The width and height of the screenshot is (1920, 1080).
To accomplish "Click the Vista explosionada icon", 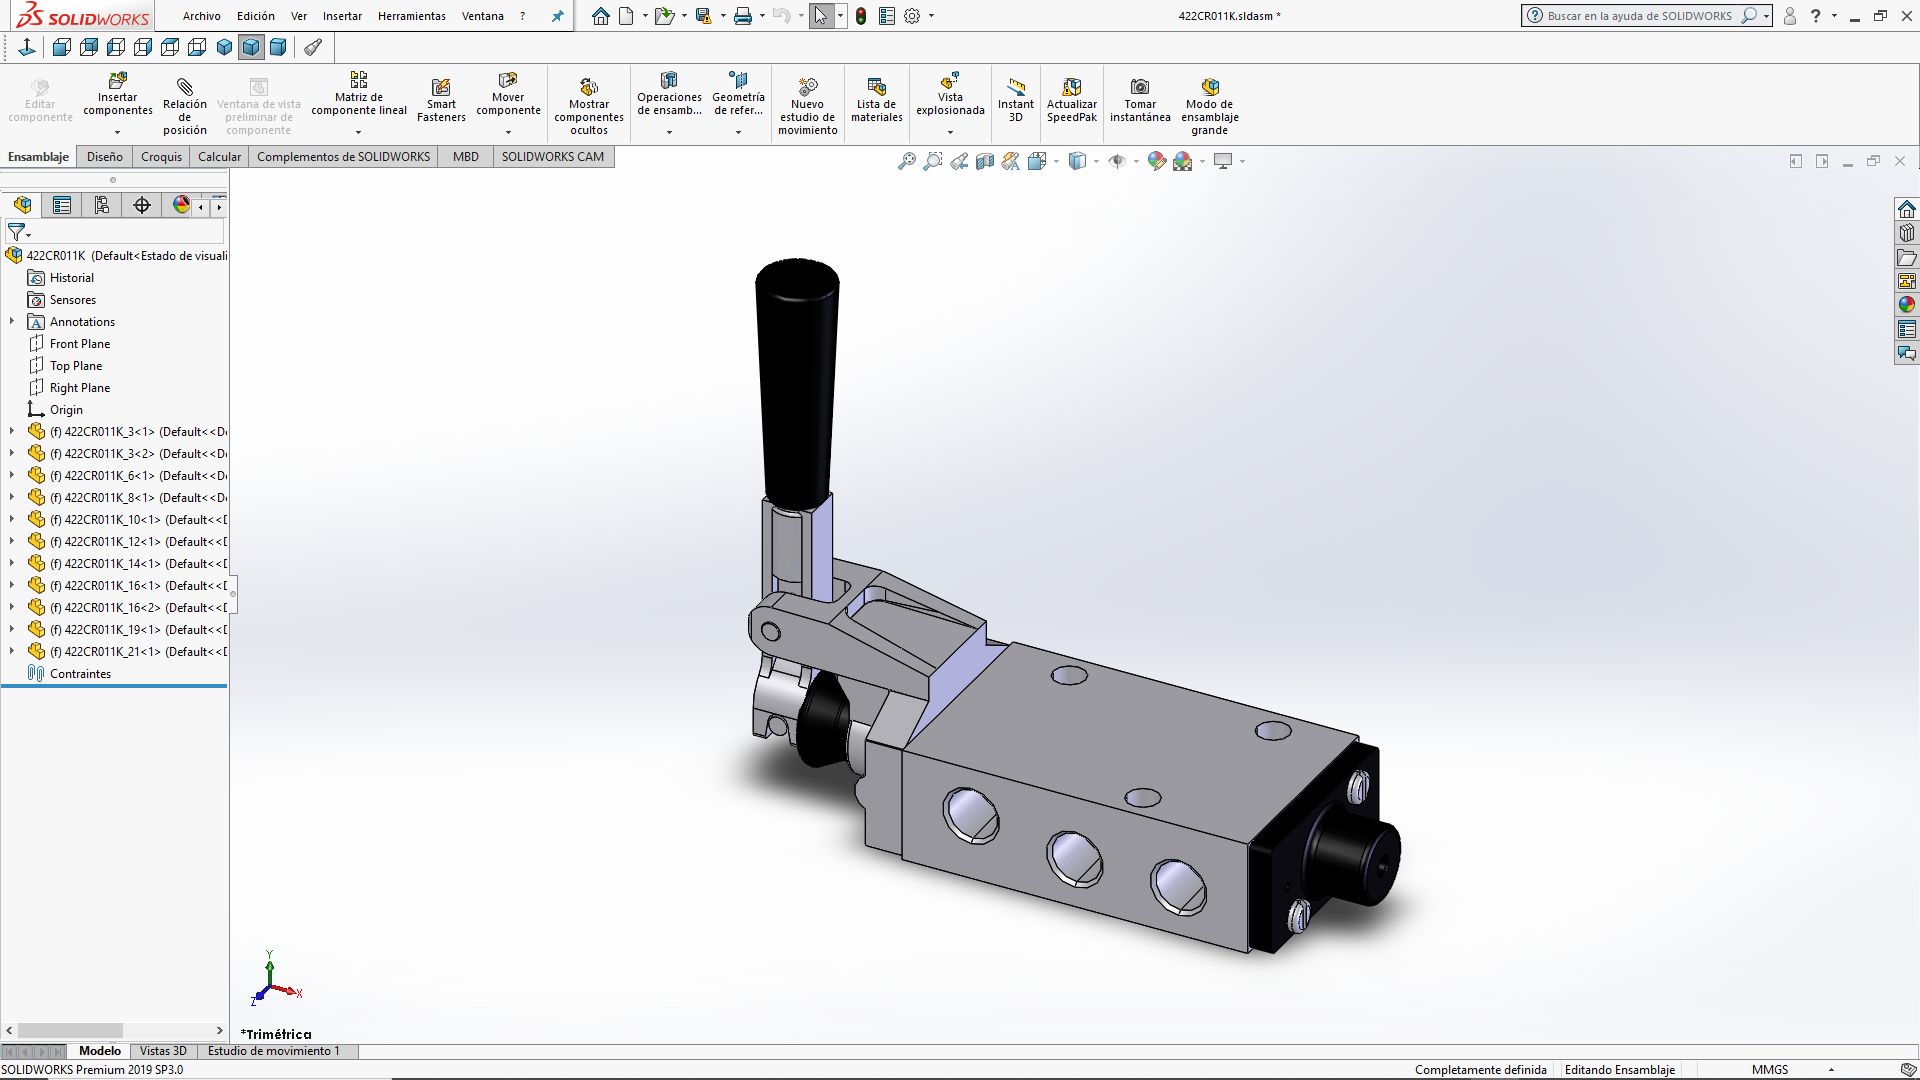I will [950, 80].
